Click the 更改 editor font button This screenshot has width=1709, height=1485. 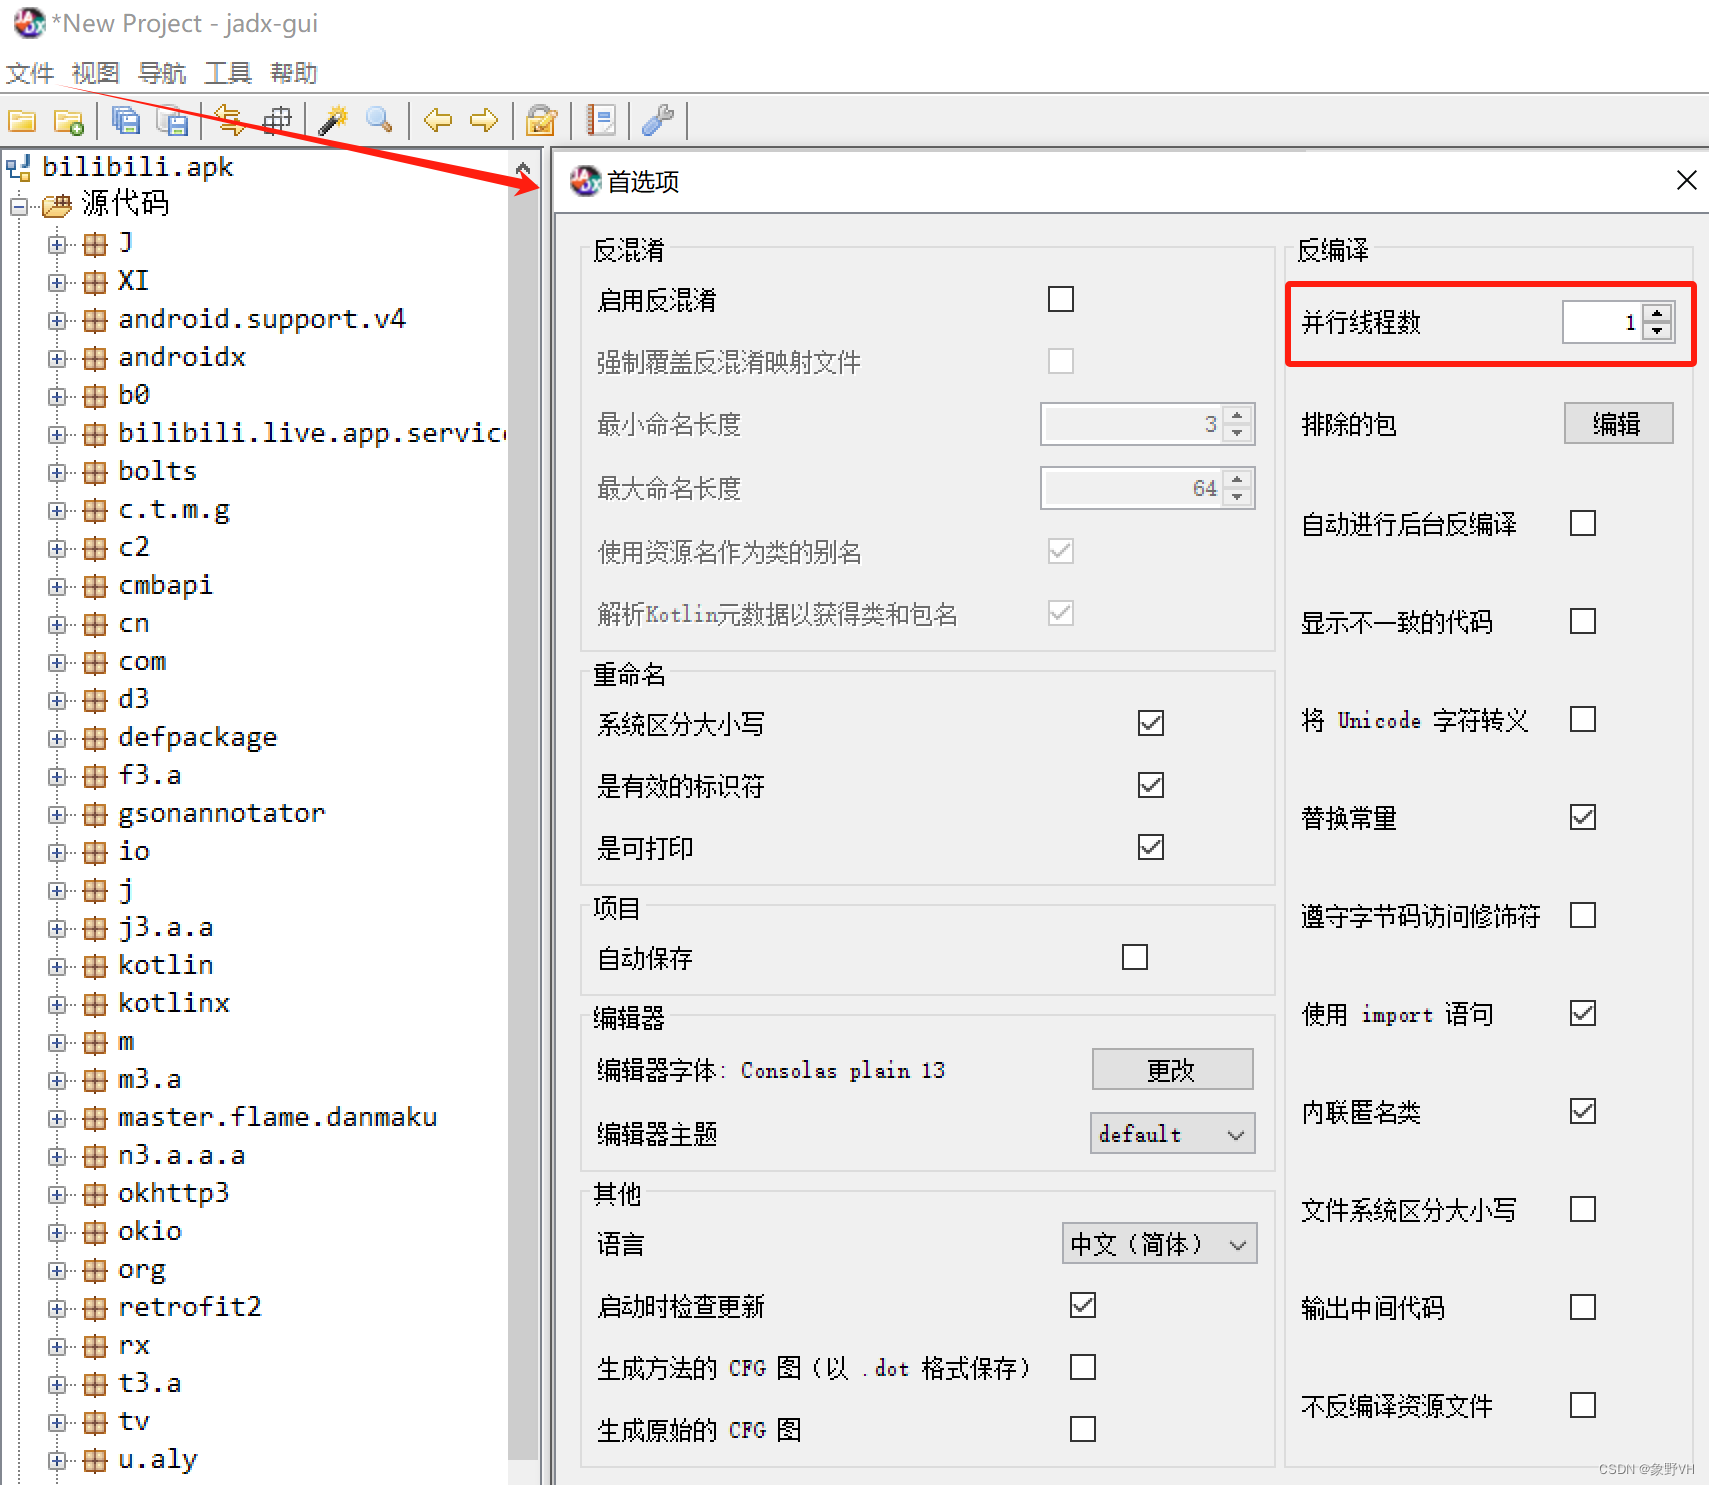tap(1172, 1070)
